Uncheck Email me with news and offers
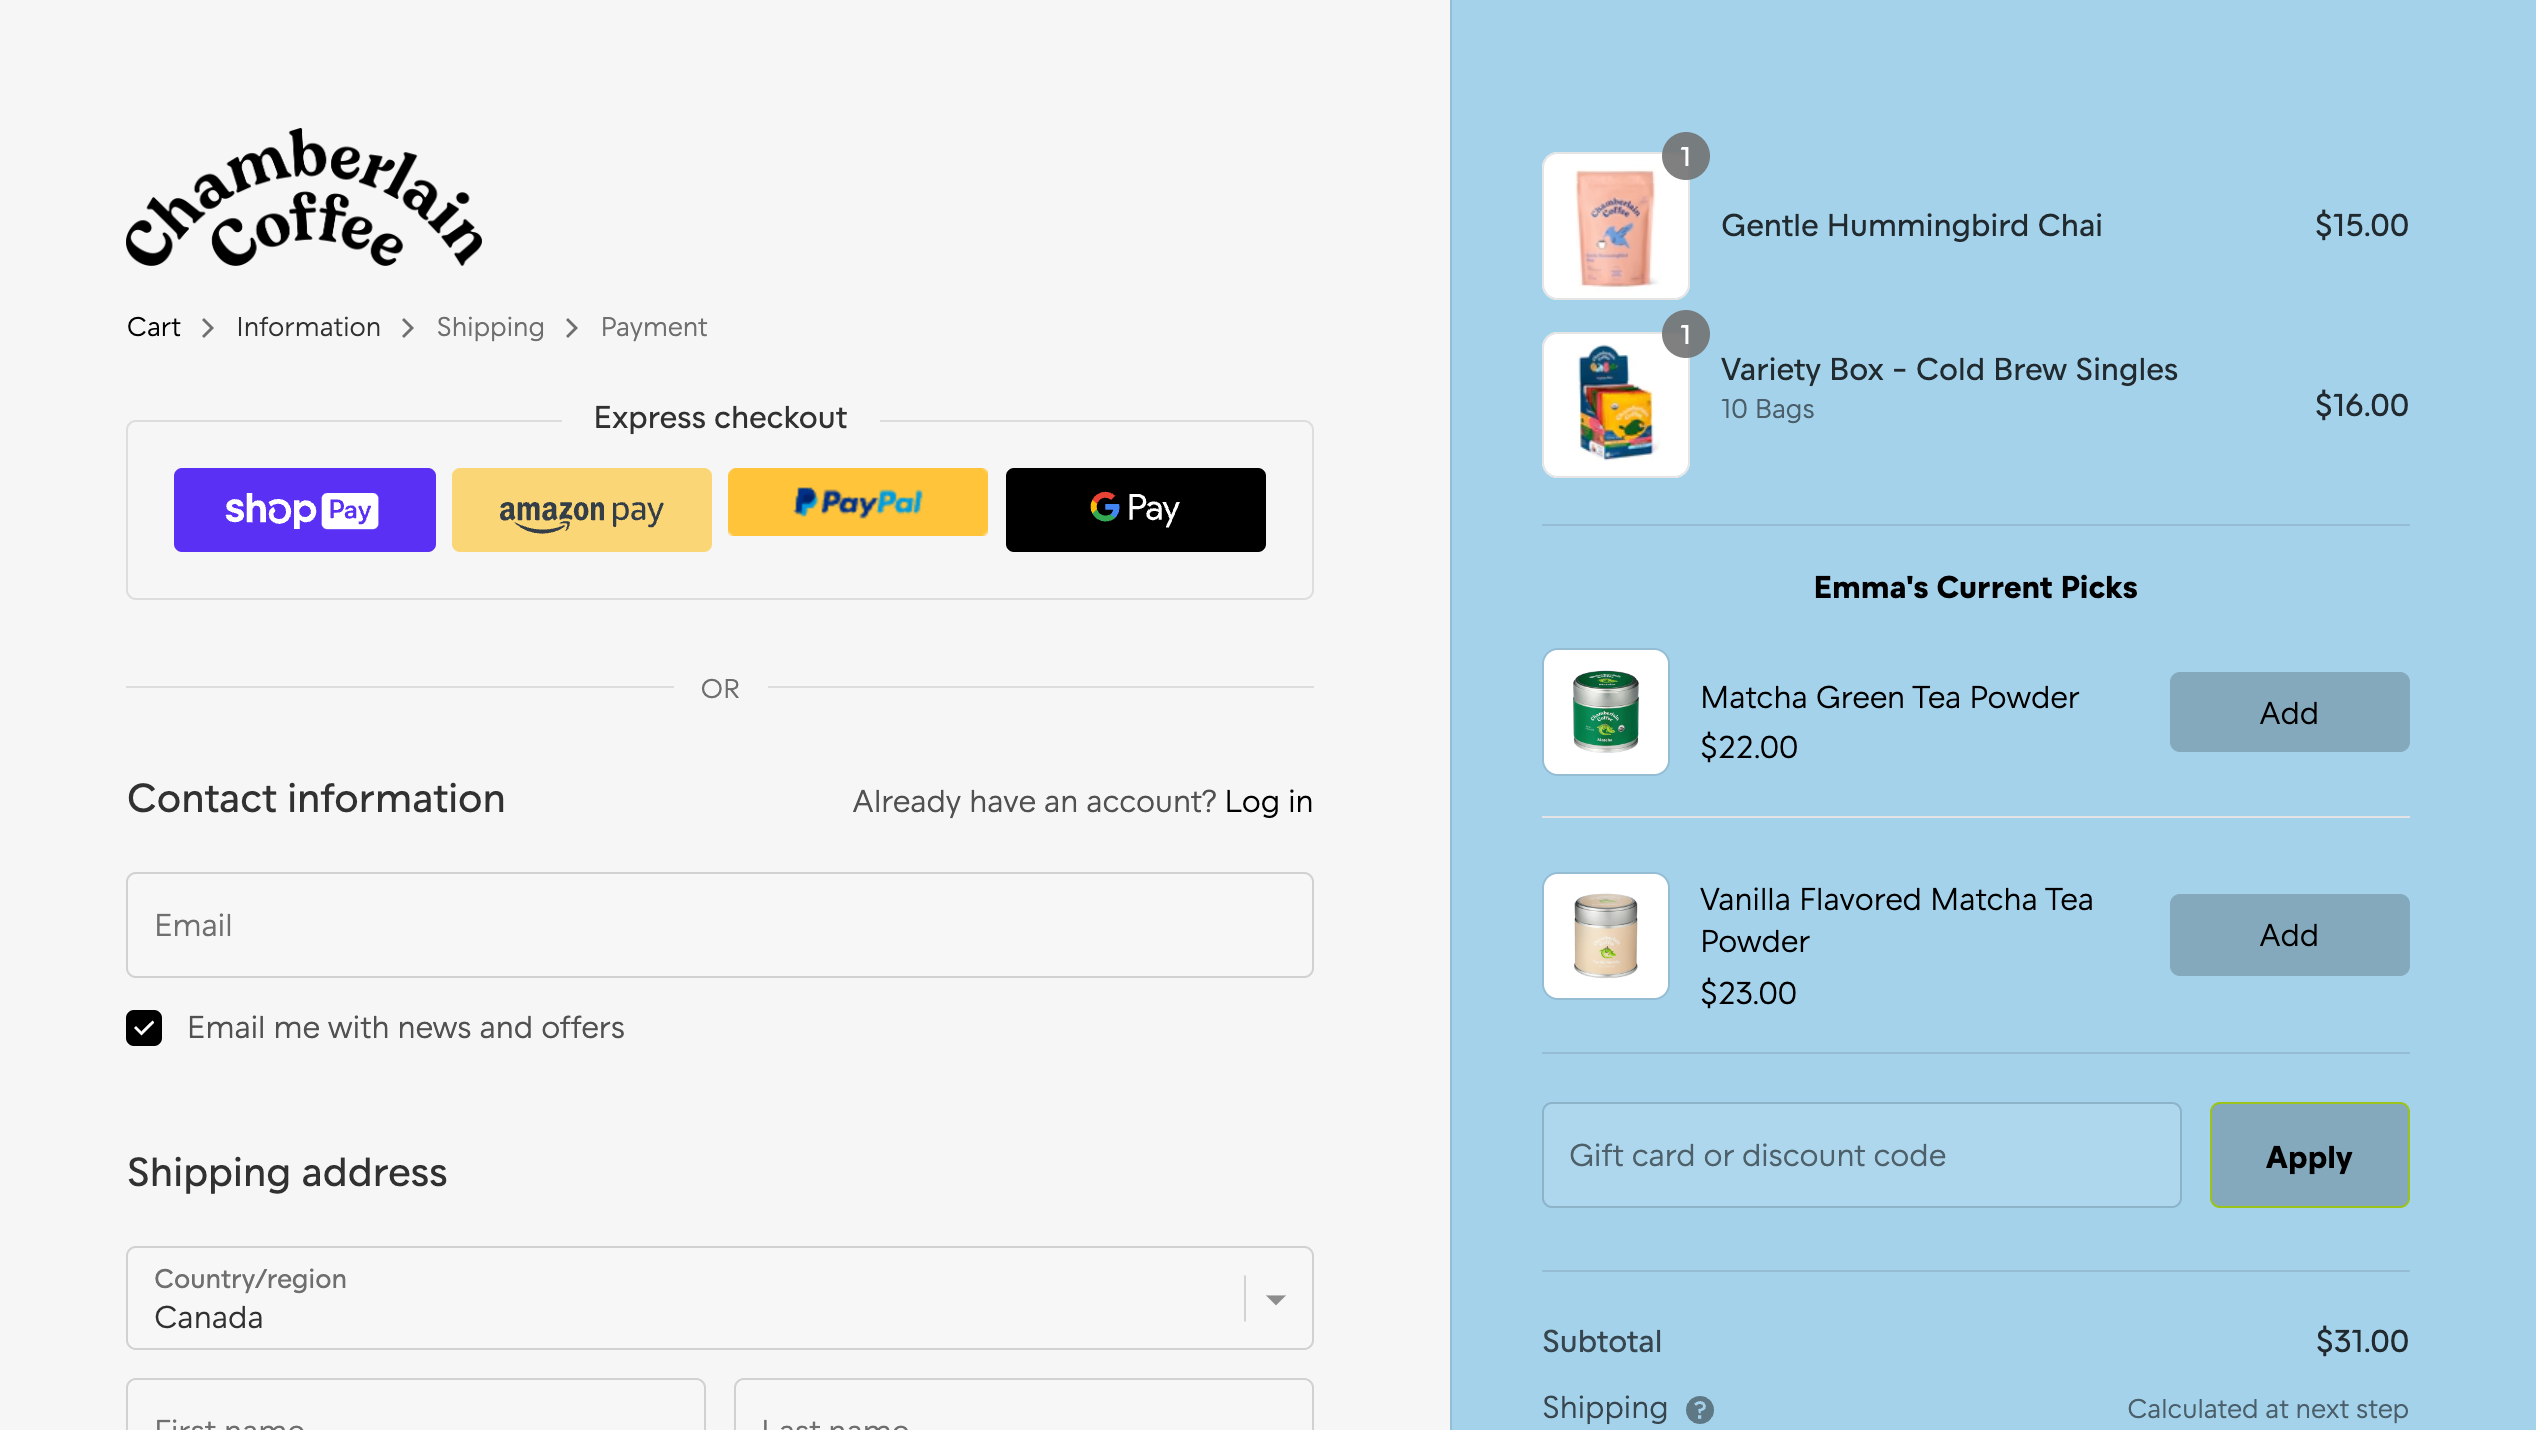Viewport: 2536px width, 1430px height. point(144,1028)
